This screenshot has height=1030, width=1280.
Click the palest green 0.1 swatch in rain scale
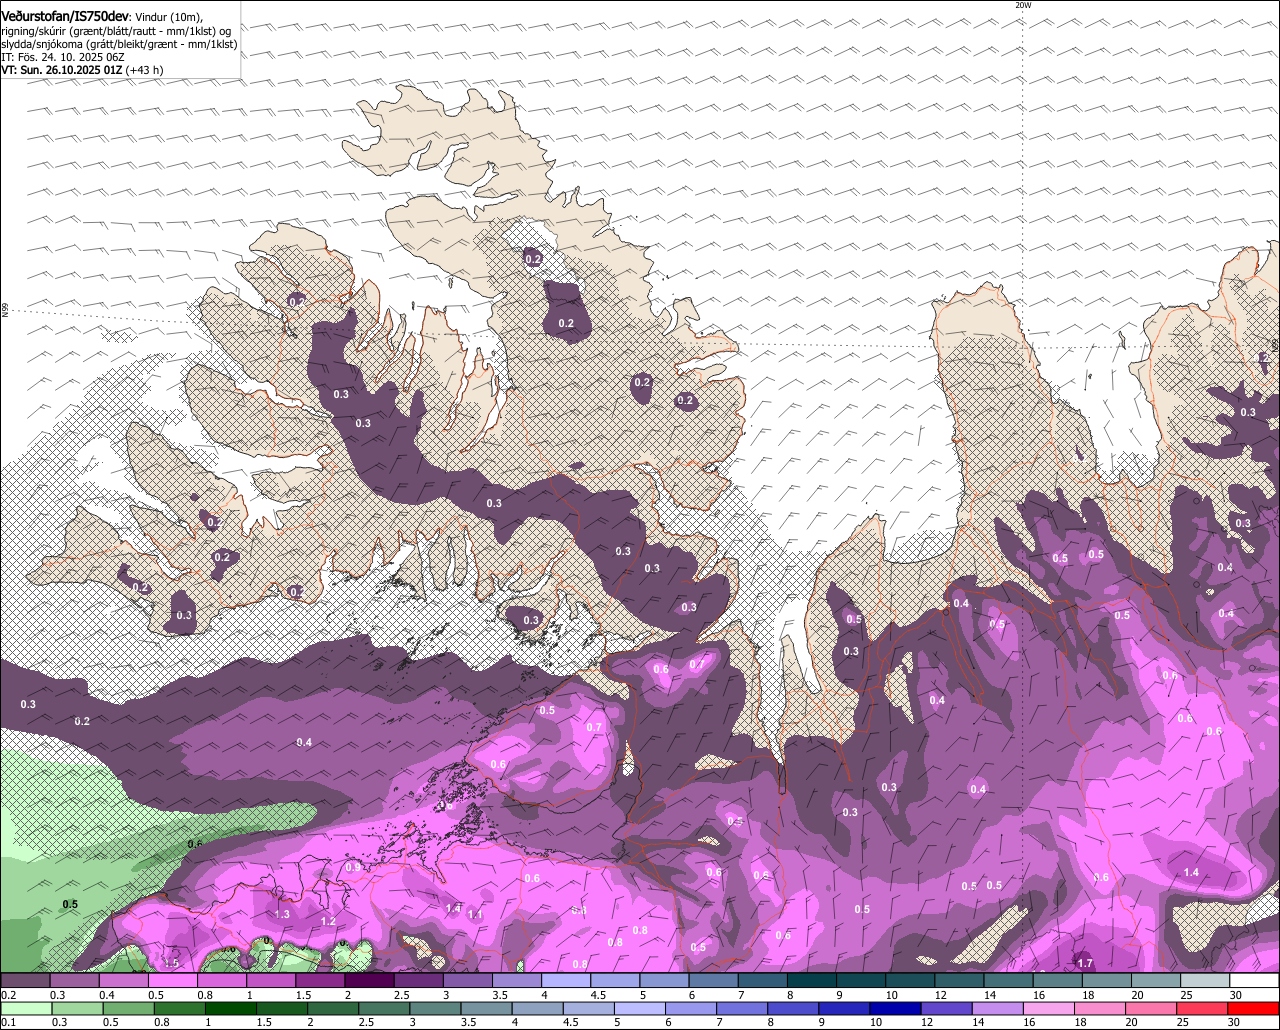click(x=25, y=1008)
